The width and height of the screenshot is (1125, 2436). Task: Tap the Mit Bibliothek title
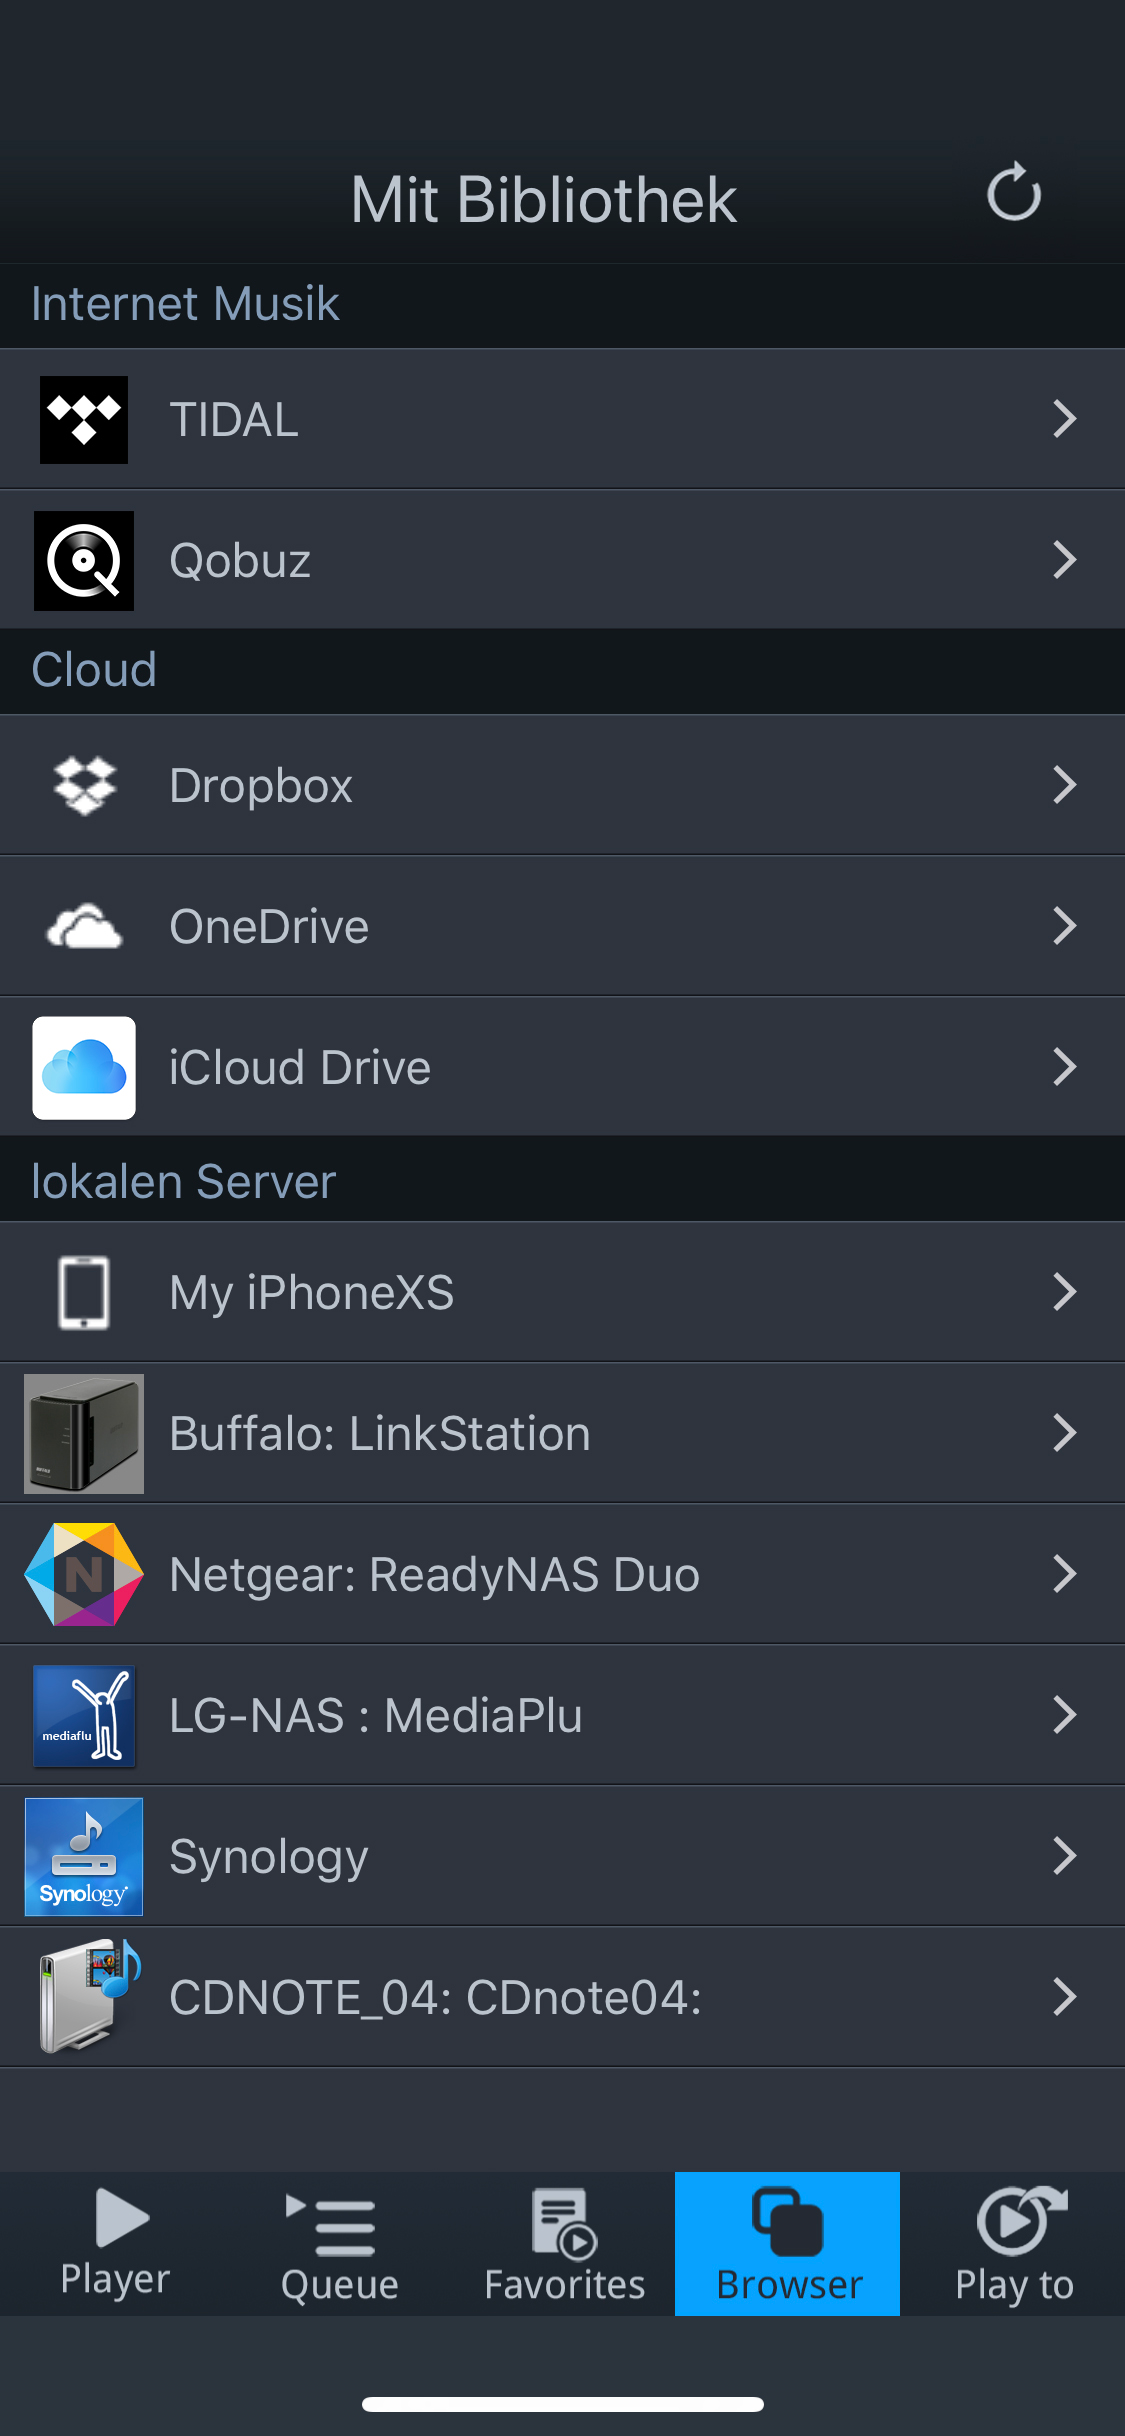point(543,200)
